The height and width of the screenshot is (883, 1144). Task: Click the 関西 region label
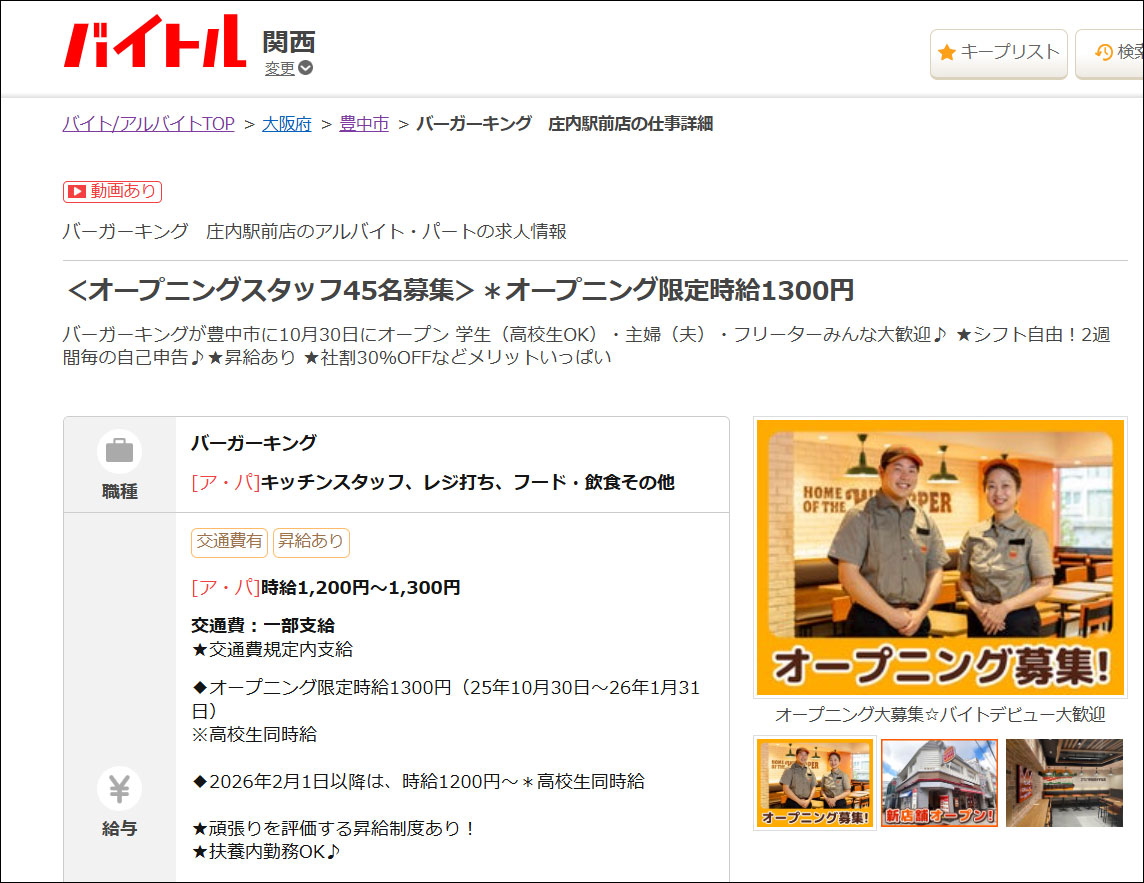click(289, 42)
